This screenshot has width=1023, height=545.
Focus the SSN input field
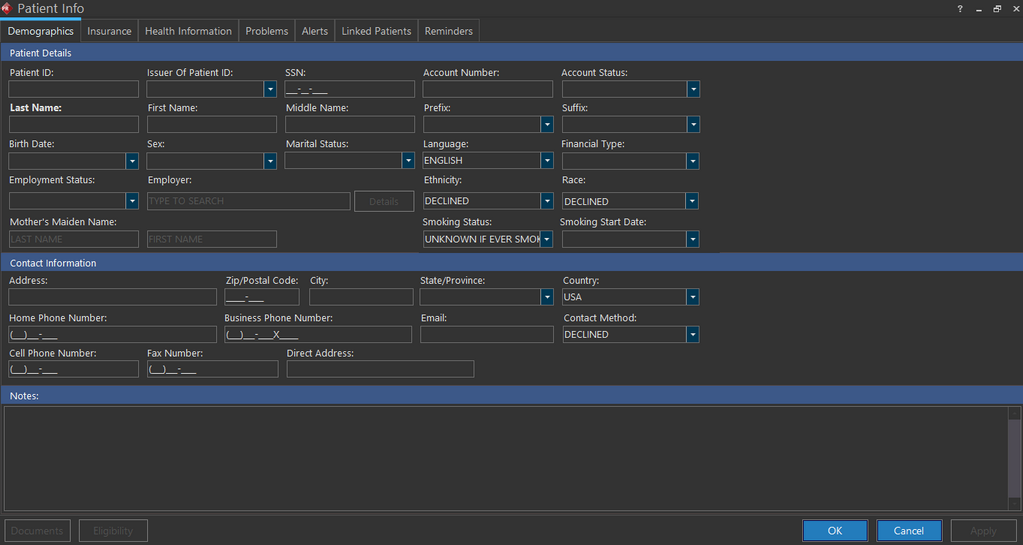point(349,89)
